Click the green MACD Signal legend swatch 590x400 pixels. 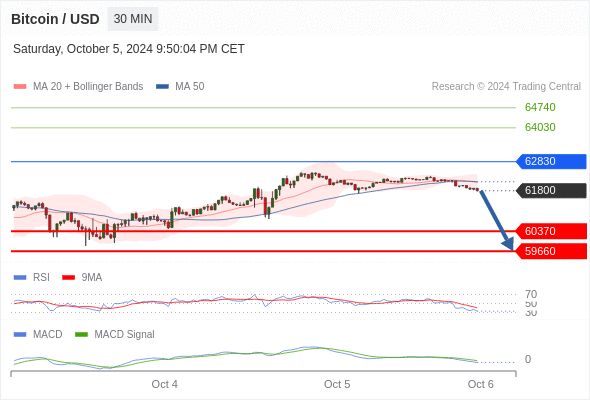[x=81, y=335]
